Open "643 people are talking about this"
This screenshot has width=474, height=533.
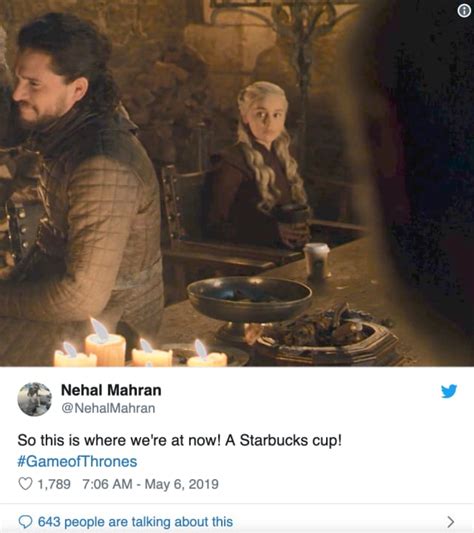(135, 521)
